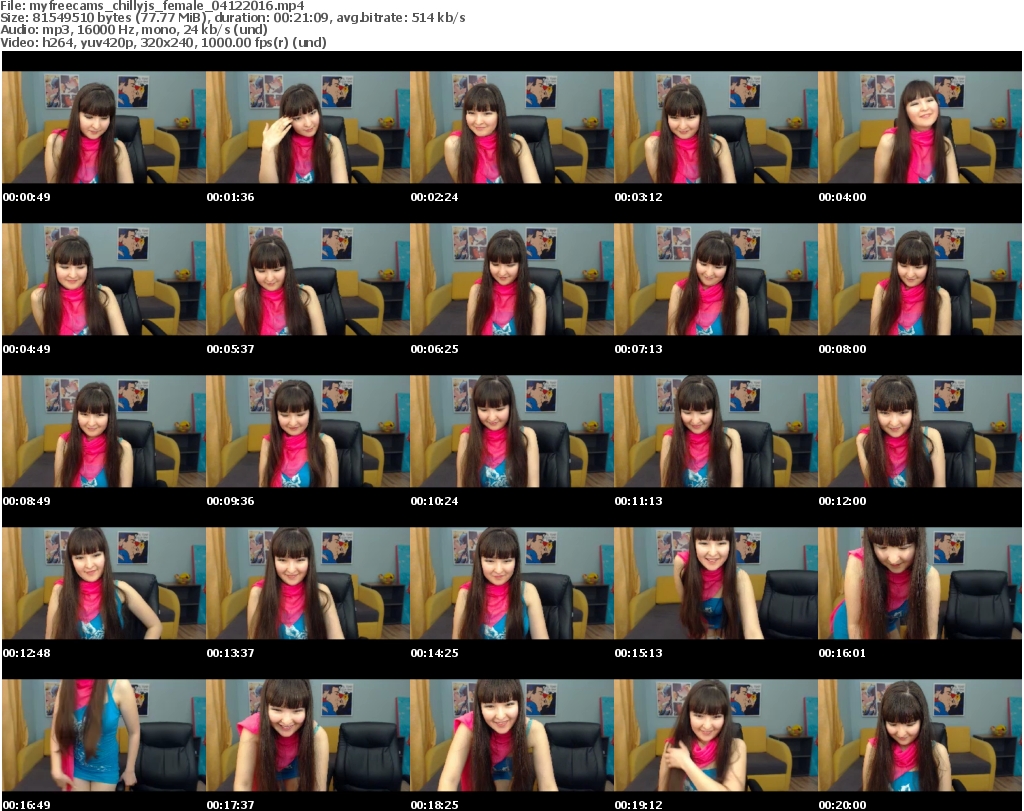Select the thumbnail at timestamp 00:19:12

point(715,736)
